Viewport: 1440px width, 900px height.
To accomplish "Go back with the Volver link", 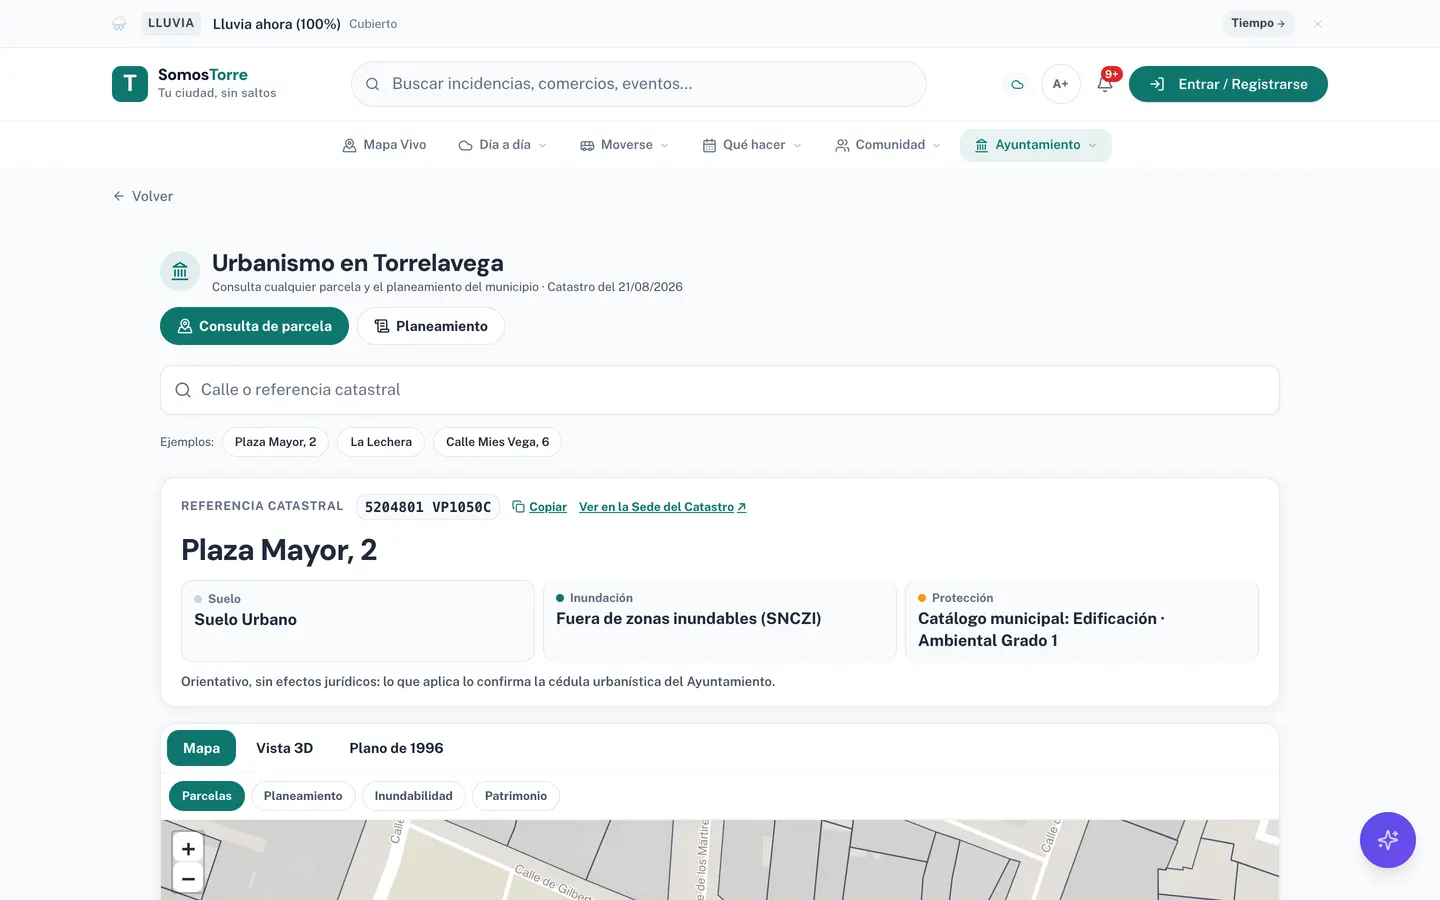I will (142, 196).
